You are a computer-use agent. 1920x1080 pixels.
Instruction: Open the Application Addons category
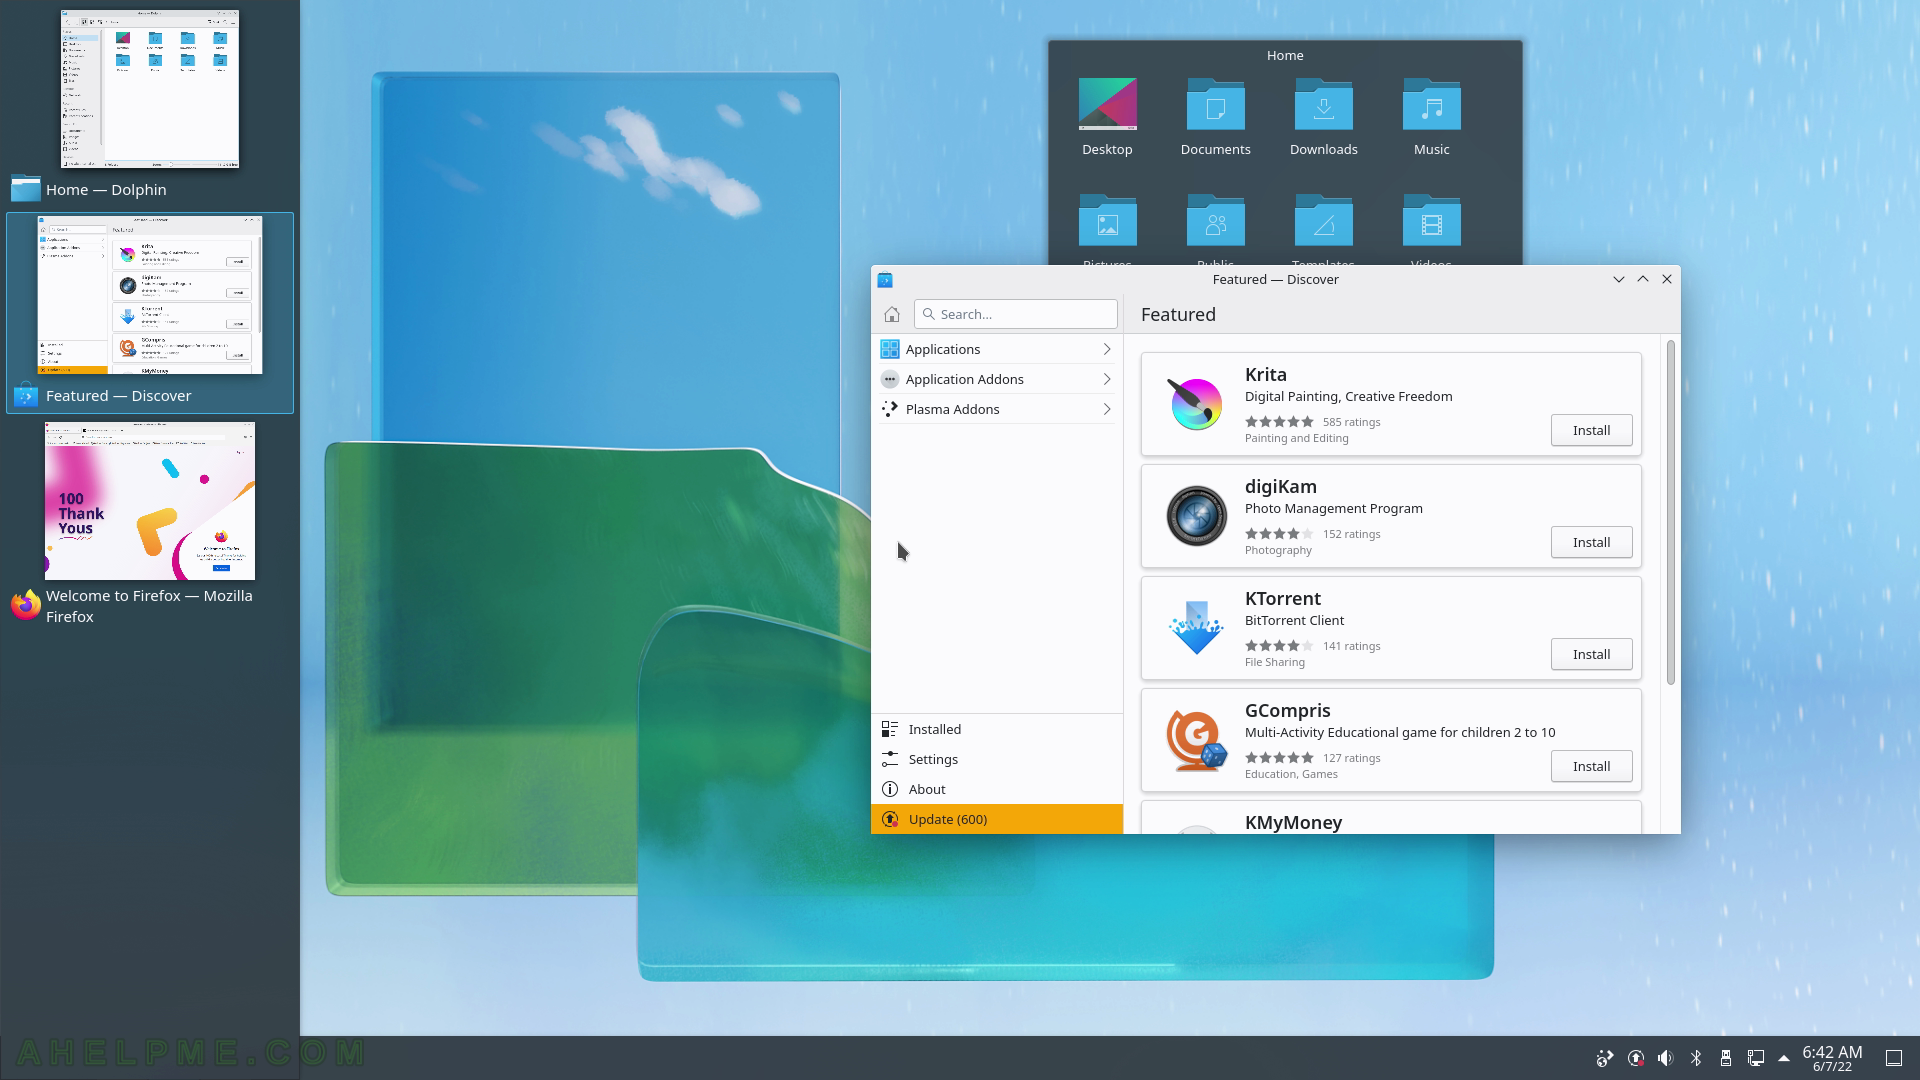click(x=997, y=379)
